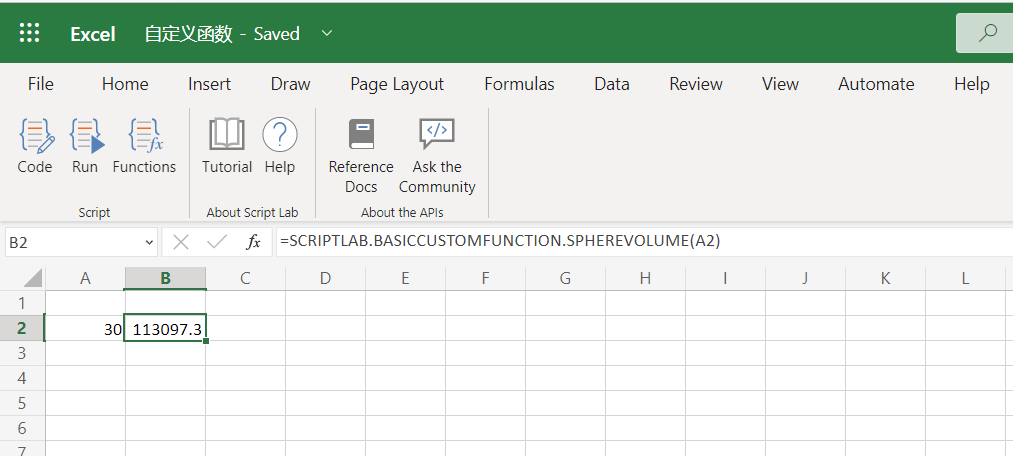Click the document title 自定义函数
The width and height of the screenshot is (1013, 456).
tap(189, 34)
